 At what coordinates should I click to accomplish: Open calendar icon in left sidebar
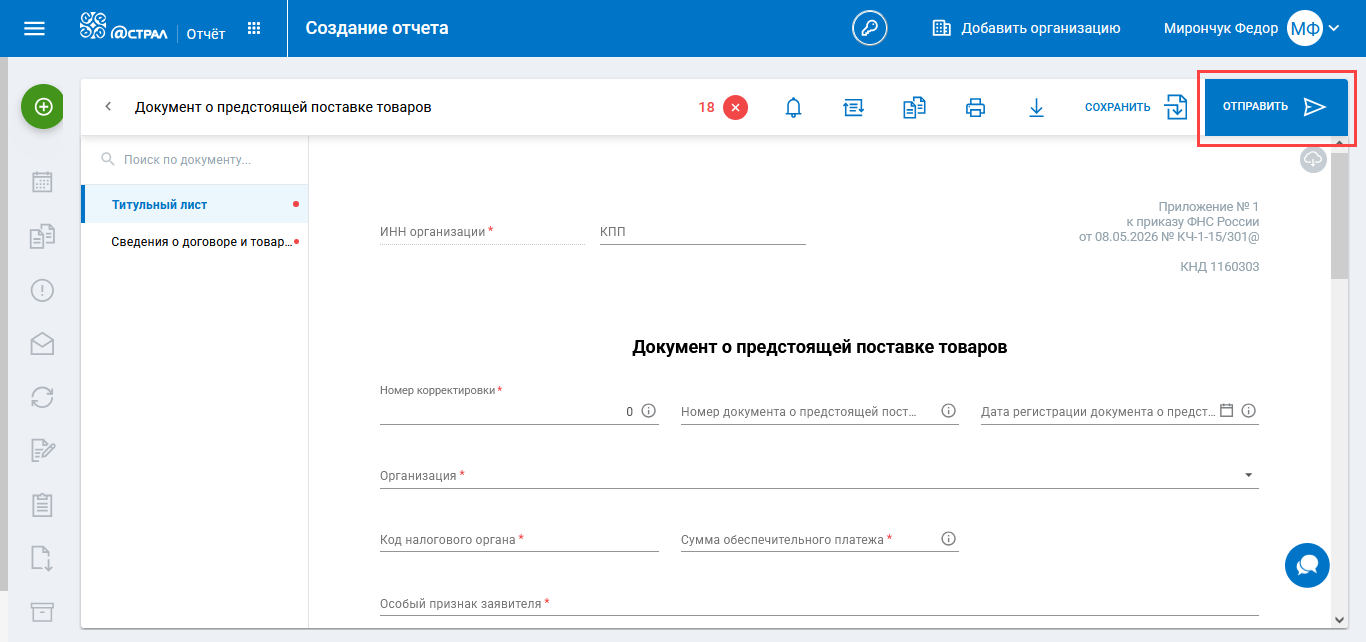point(42,182)
